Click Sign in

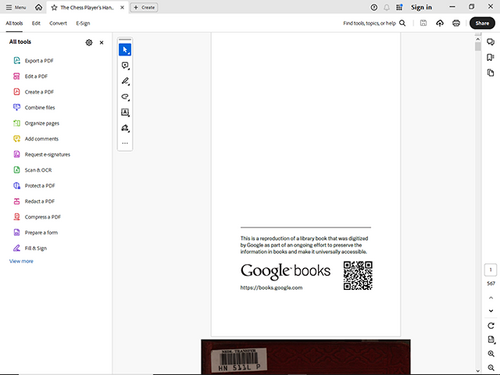pyautogui.click(x=421, y=7)
